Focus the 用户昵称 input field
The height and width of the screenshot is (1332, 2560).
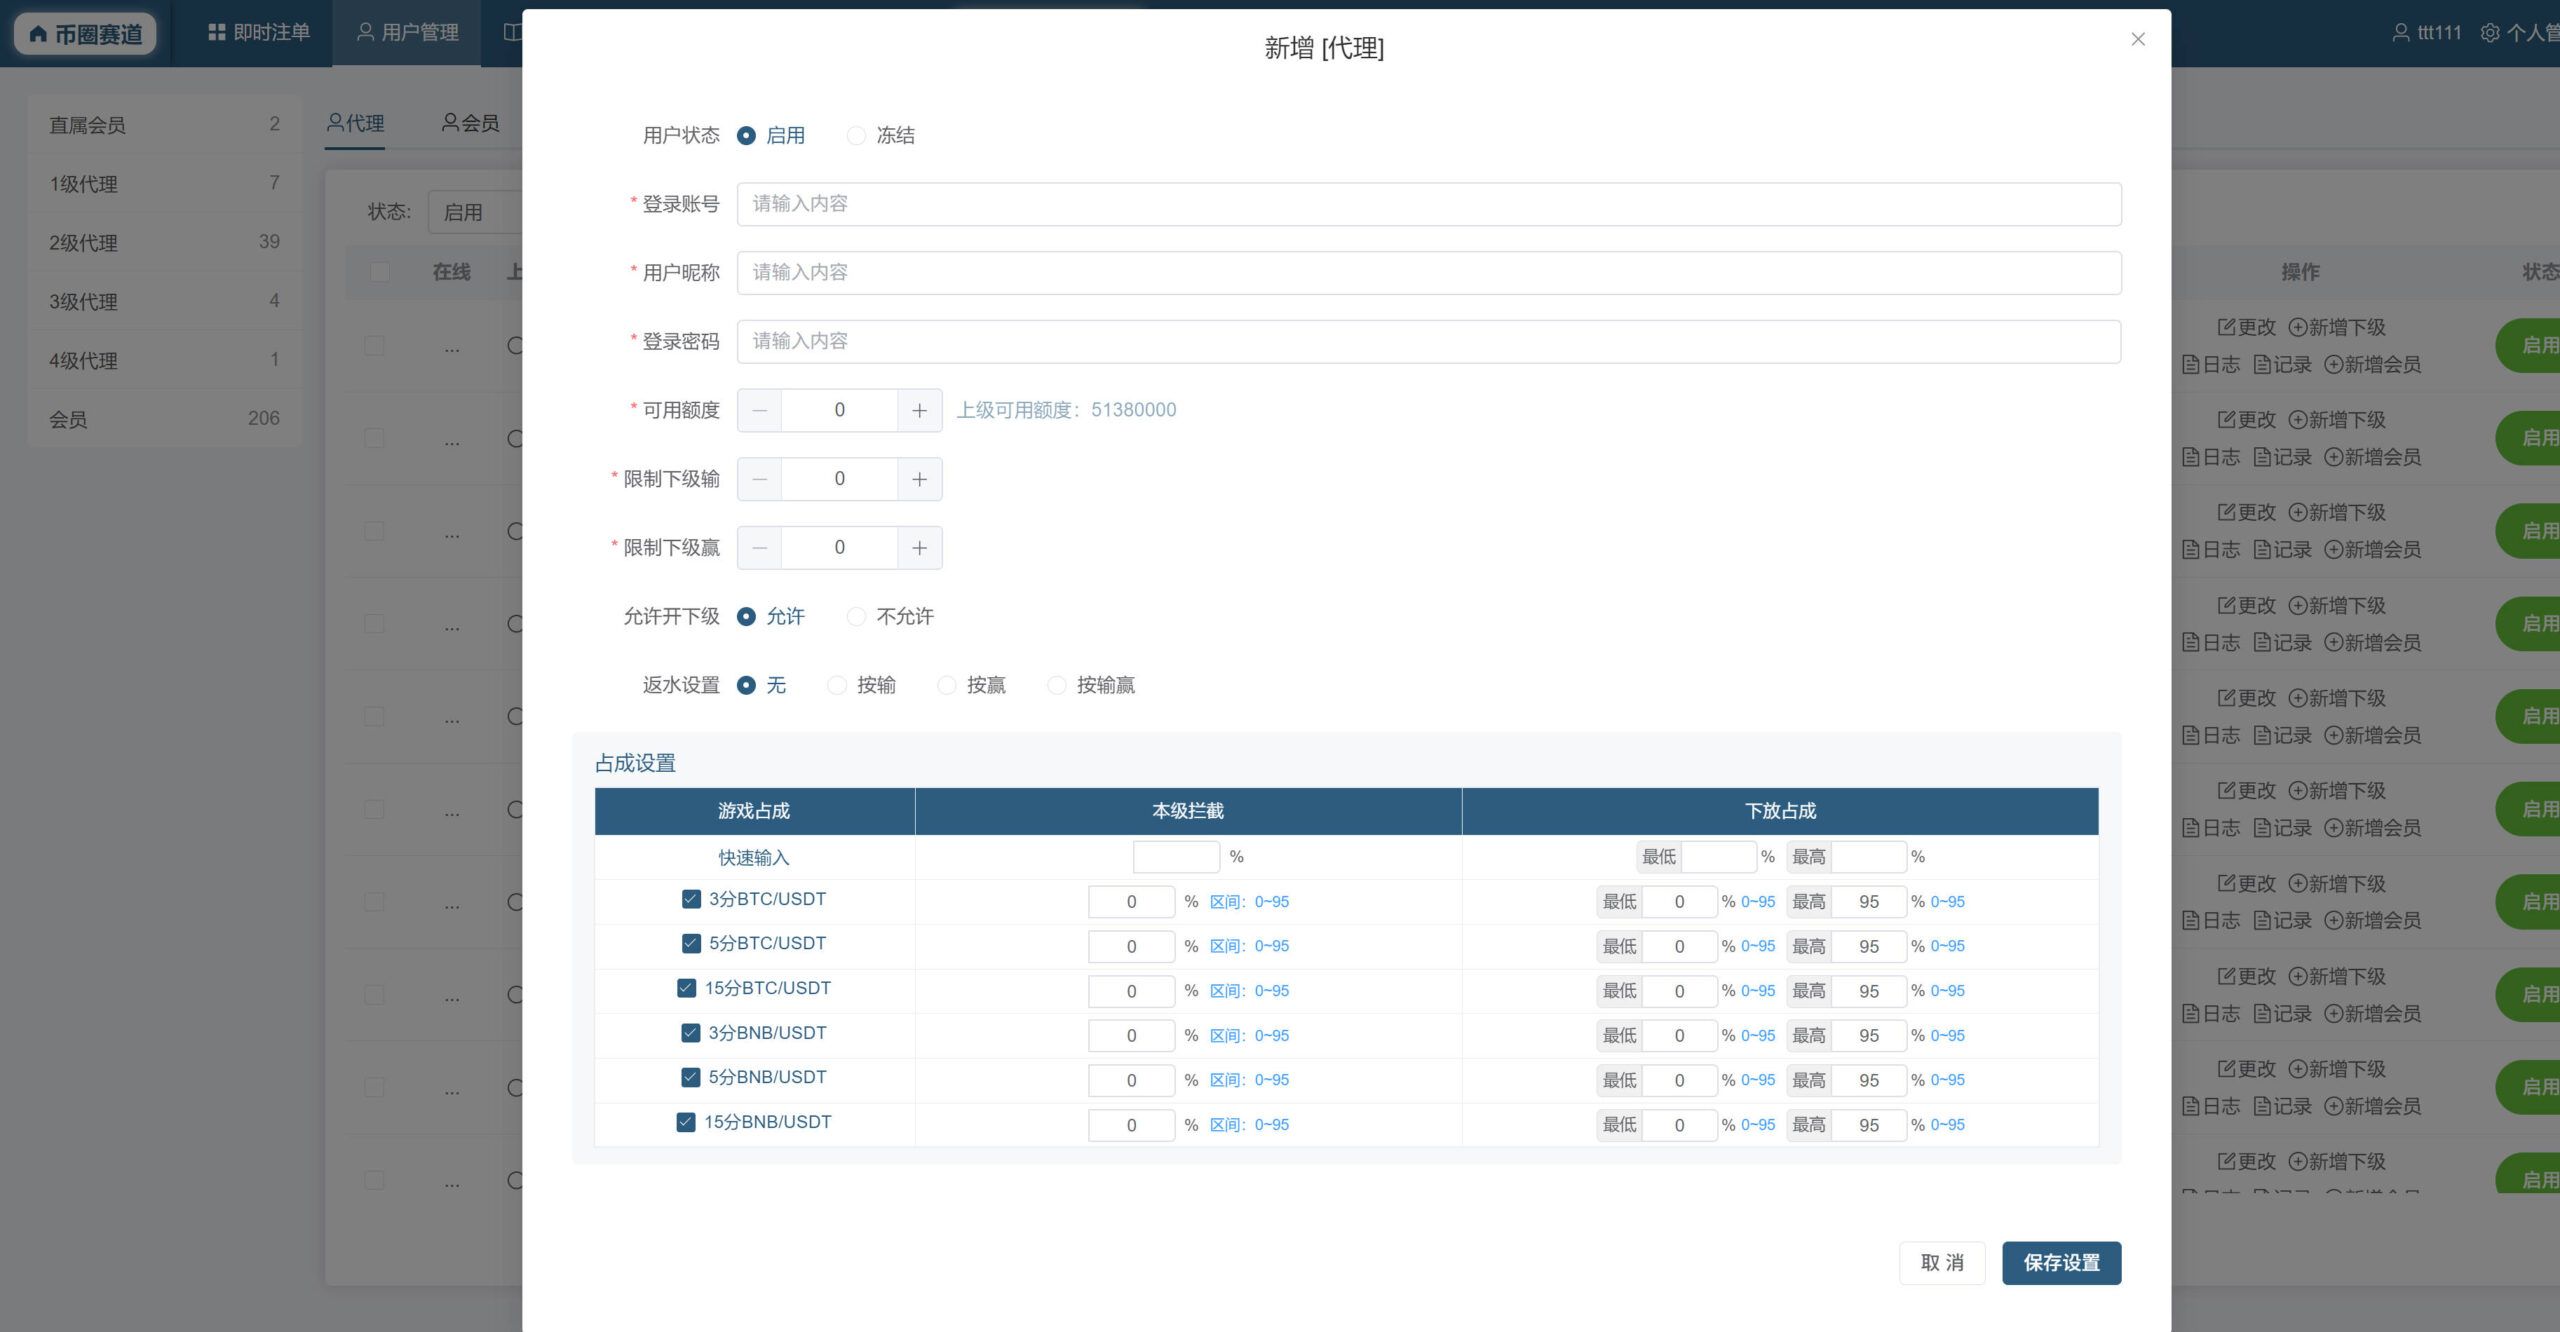click(x=1429, y=273)
